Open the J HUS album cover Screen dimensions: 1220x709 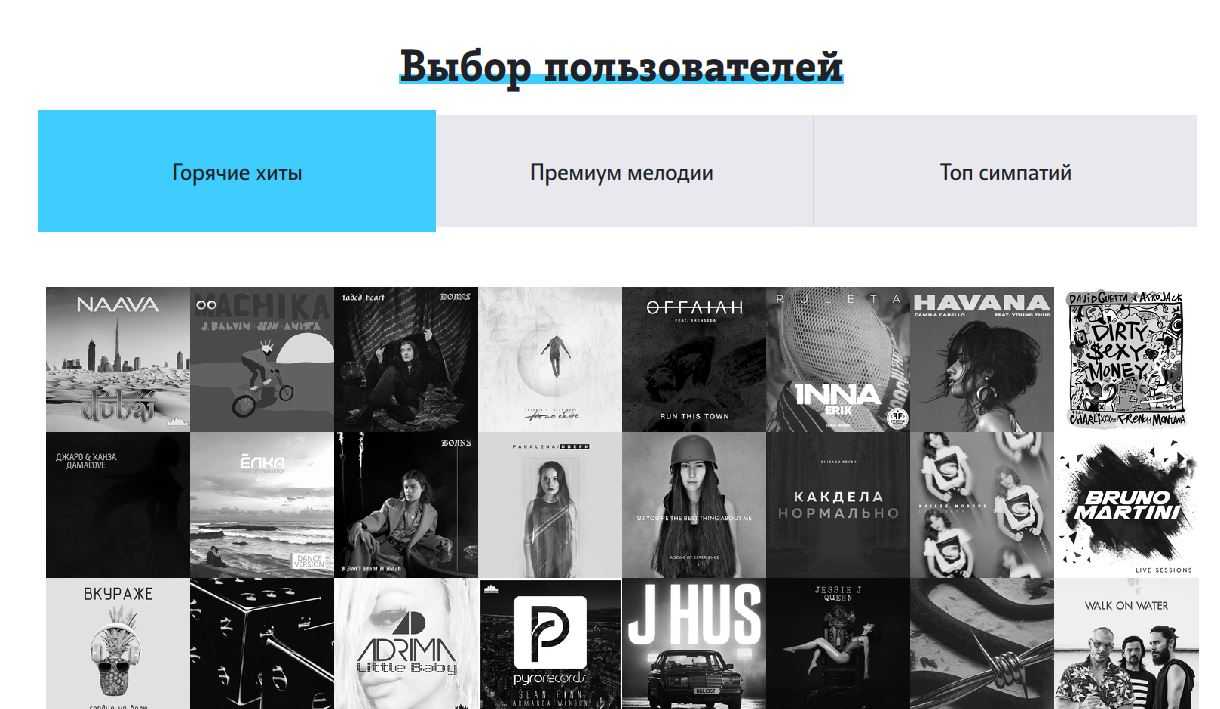point(694,643)
